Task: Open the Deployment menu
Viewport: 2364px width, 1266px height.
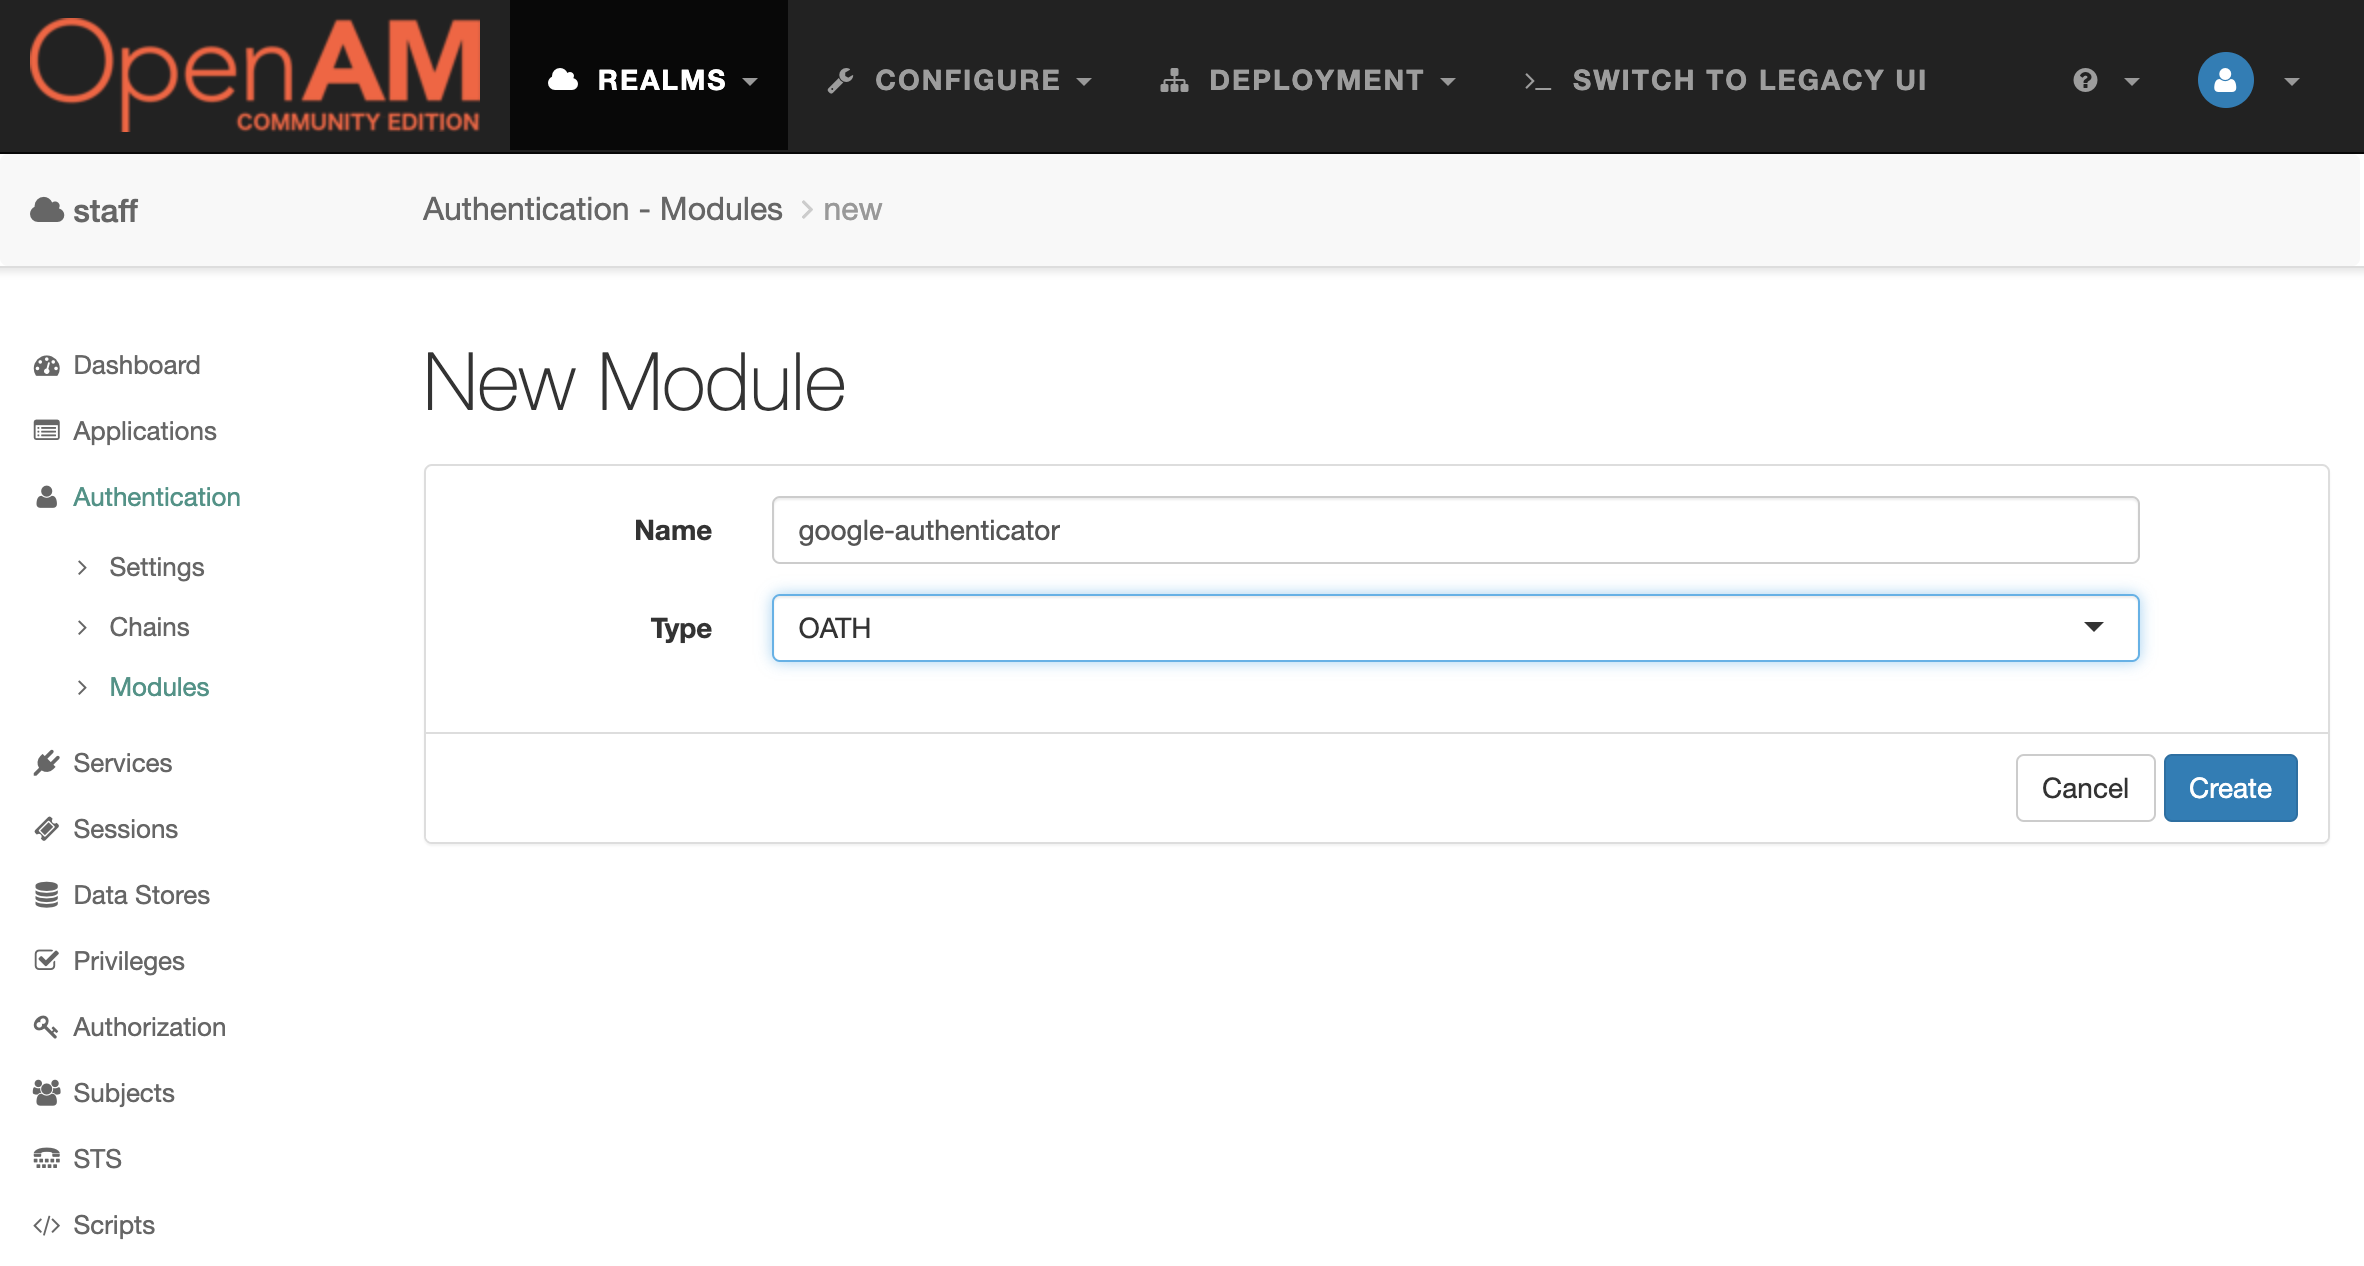Action: click(x=1308, y=80)
